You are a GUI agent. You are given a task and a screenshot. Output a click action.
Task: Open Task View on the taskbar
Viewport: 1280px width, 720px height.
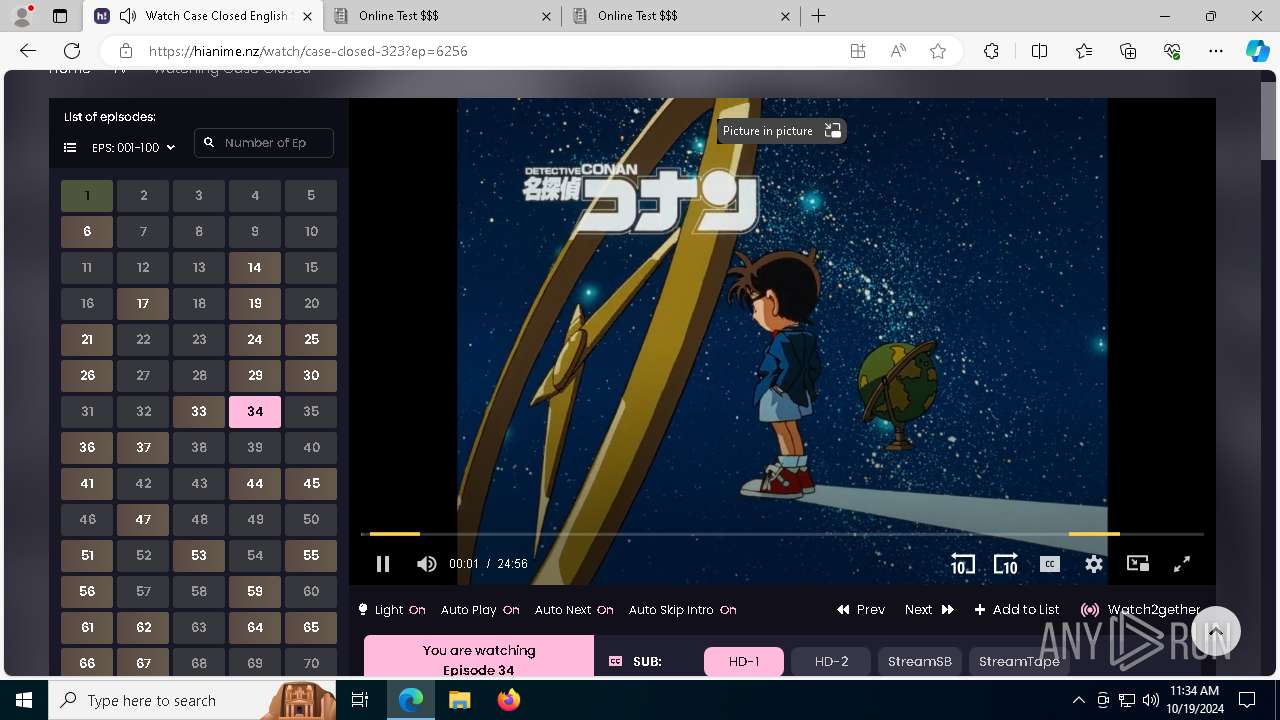click(x=361, y=700)
